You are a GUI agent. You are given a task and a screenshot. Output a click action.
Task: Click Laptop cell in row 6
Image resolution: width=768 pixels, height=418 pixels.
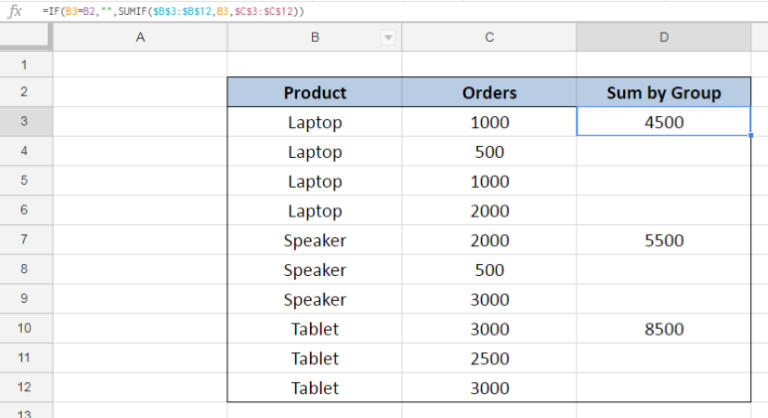click(314, 210)
